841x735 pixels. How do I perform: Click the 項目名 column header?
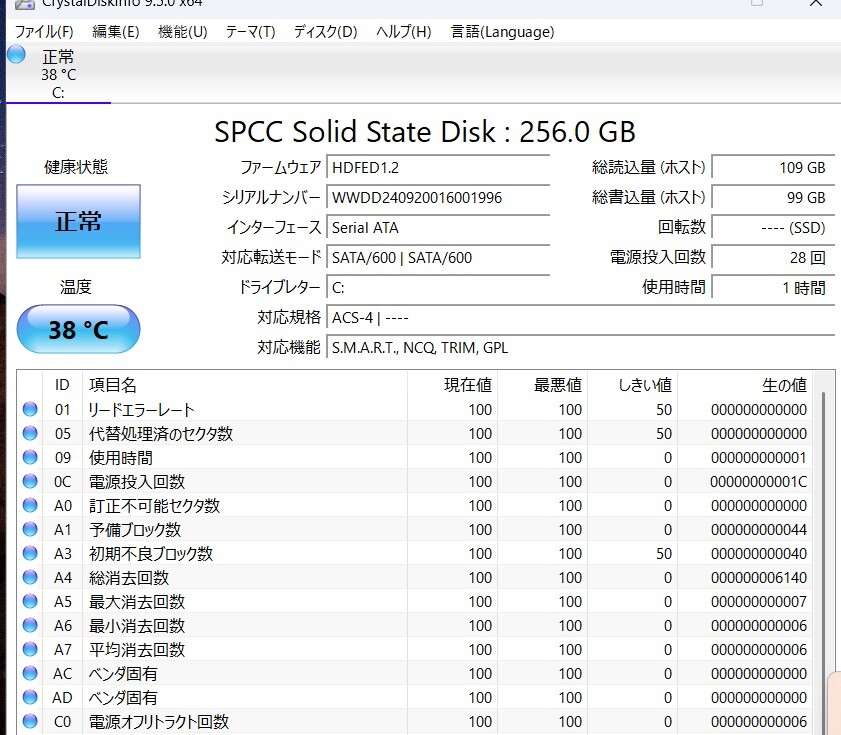coord(245,385)
